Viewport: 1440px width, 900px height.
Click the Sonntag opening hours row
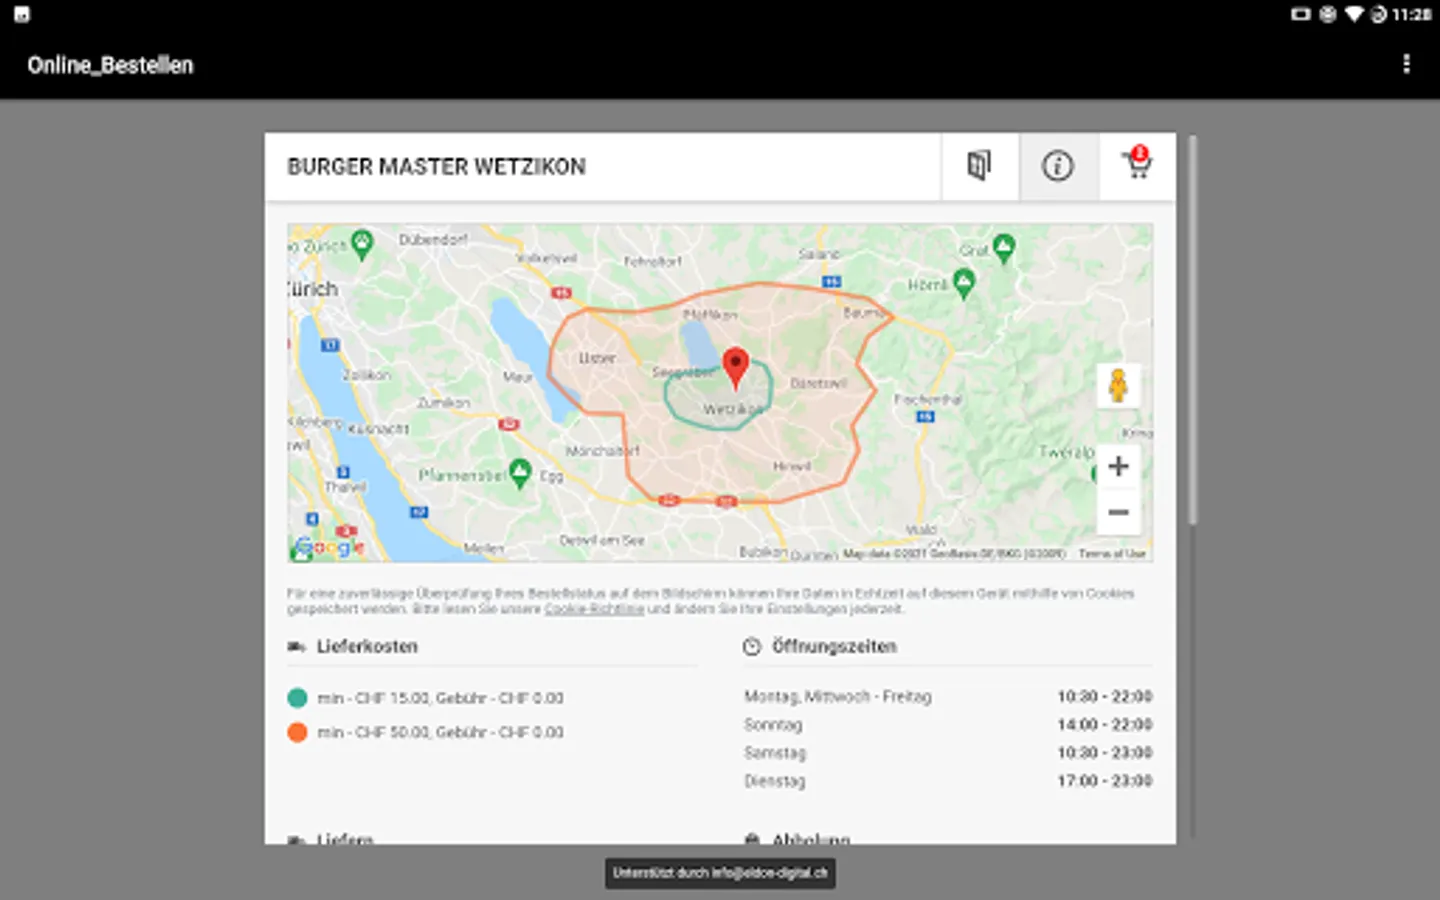tap(948, 724)
